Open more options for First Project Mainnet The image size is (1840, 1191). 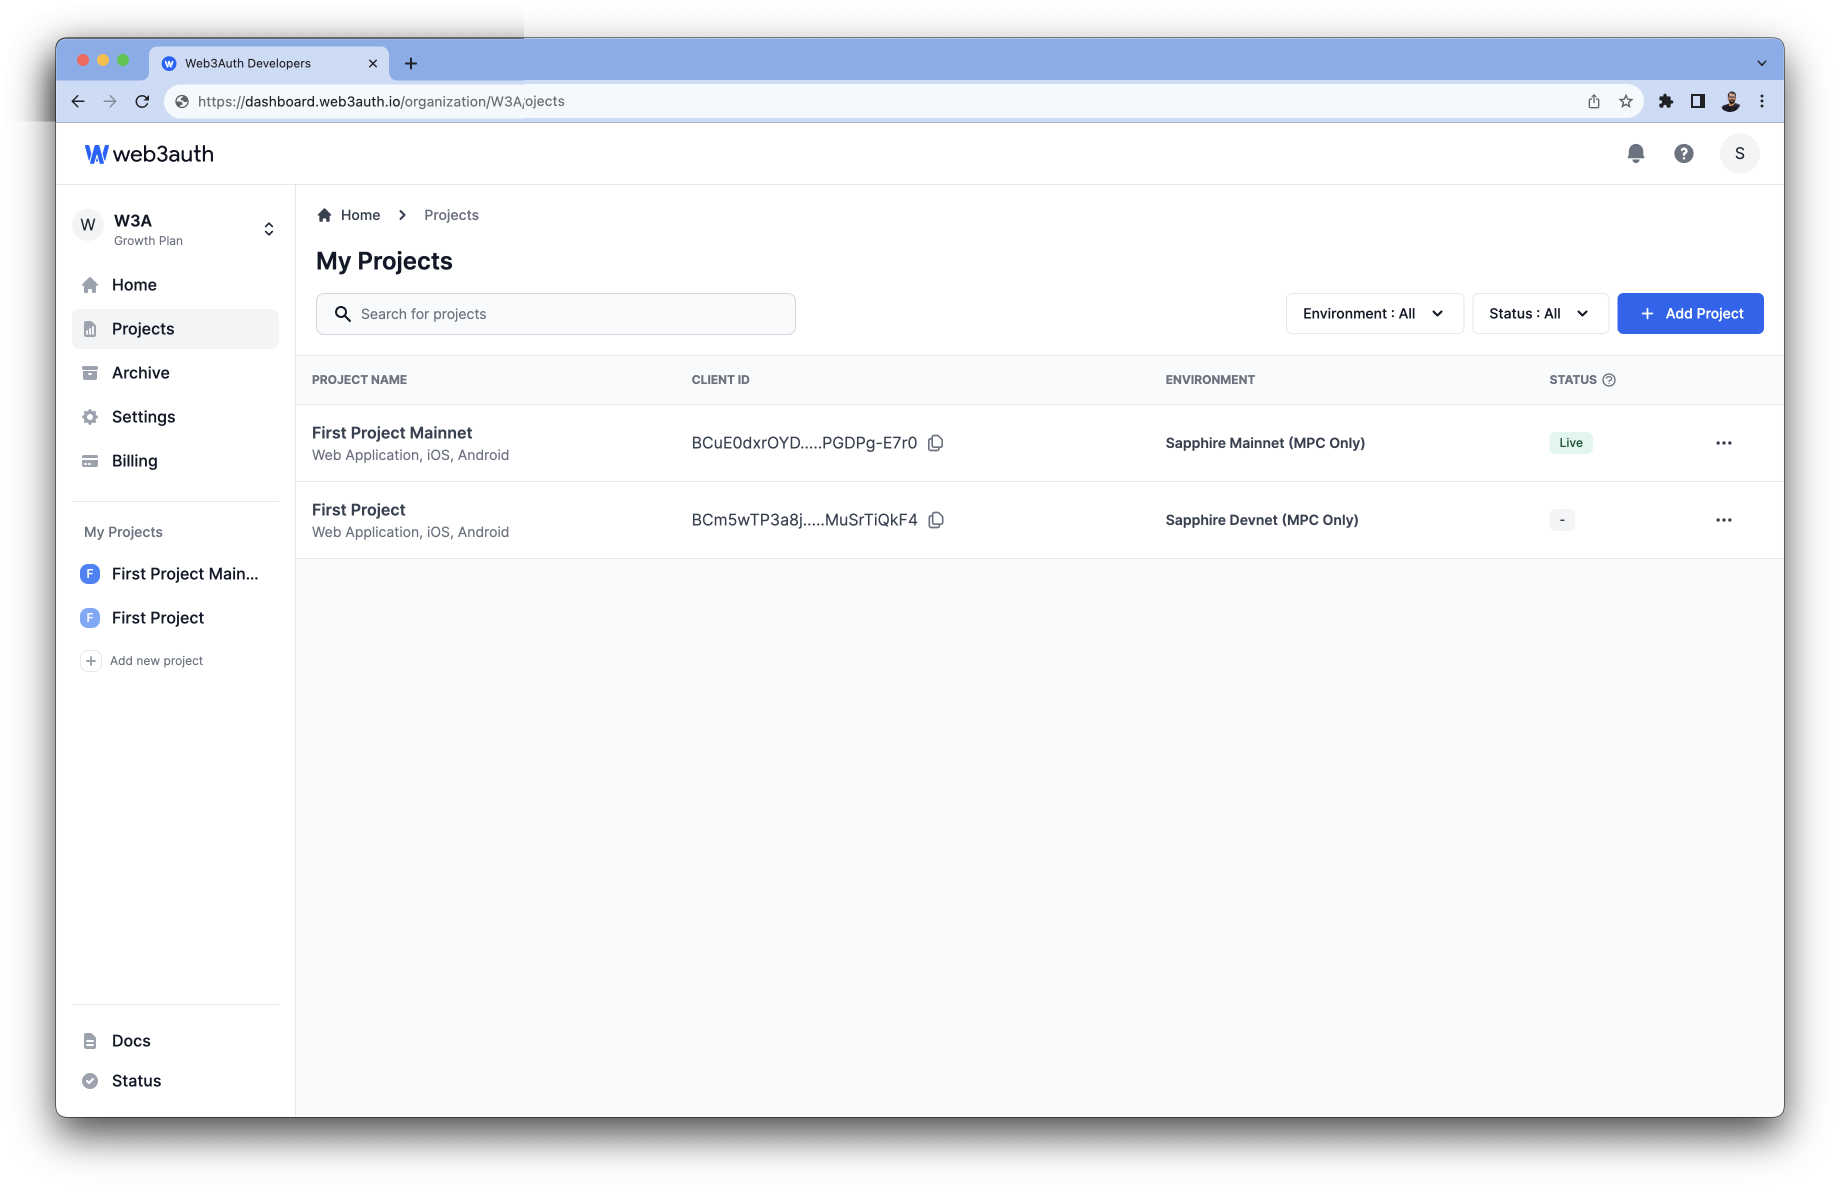1724,443
